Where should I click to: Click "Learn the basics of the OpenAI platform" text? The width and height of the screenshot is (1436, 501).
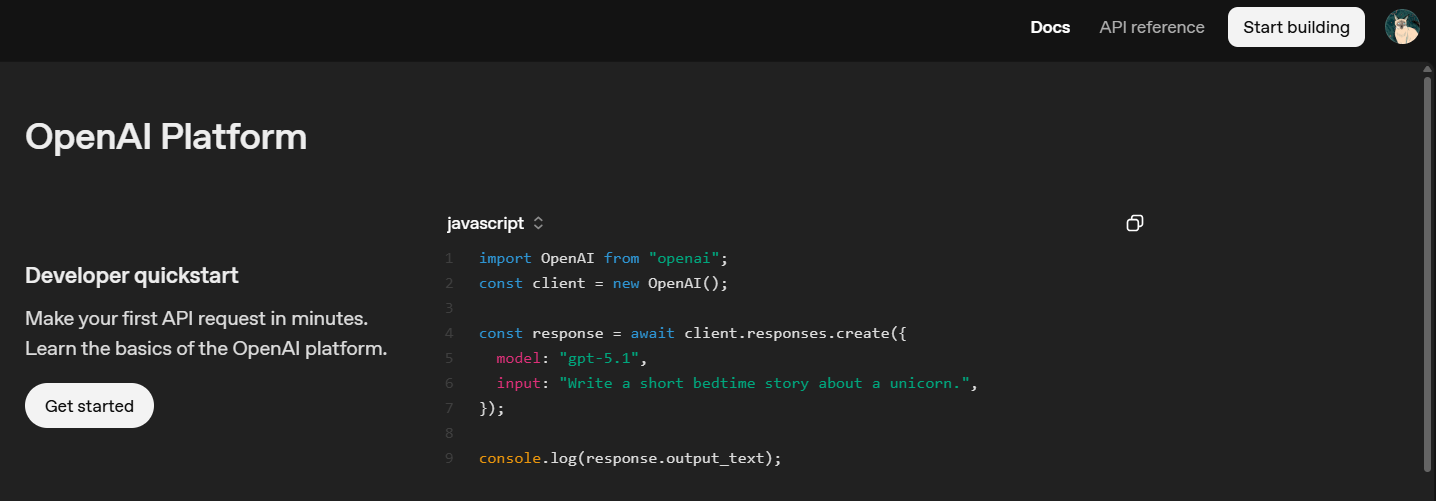pyautogui.click(x=206, y=349)
